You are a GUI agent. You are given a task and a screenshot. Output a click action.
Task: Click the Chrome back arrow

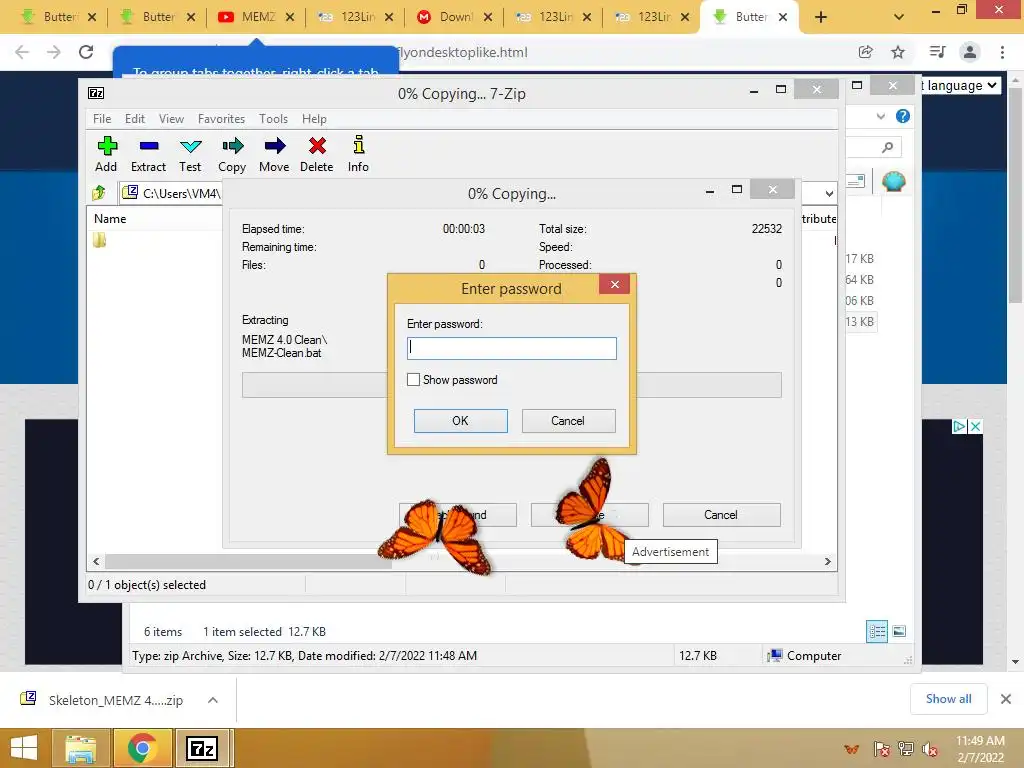pos(22,52)
